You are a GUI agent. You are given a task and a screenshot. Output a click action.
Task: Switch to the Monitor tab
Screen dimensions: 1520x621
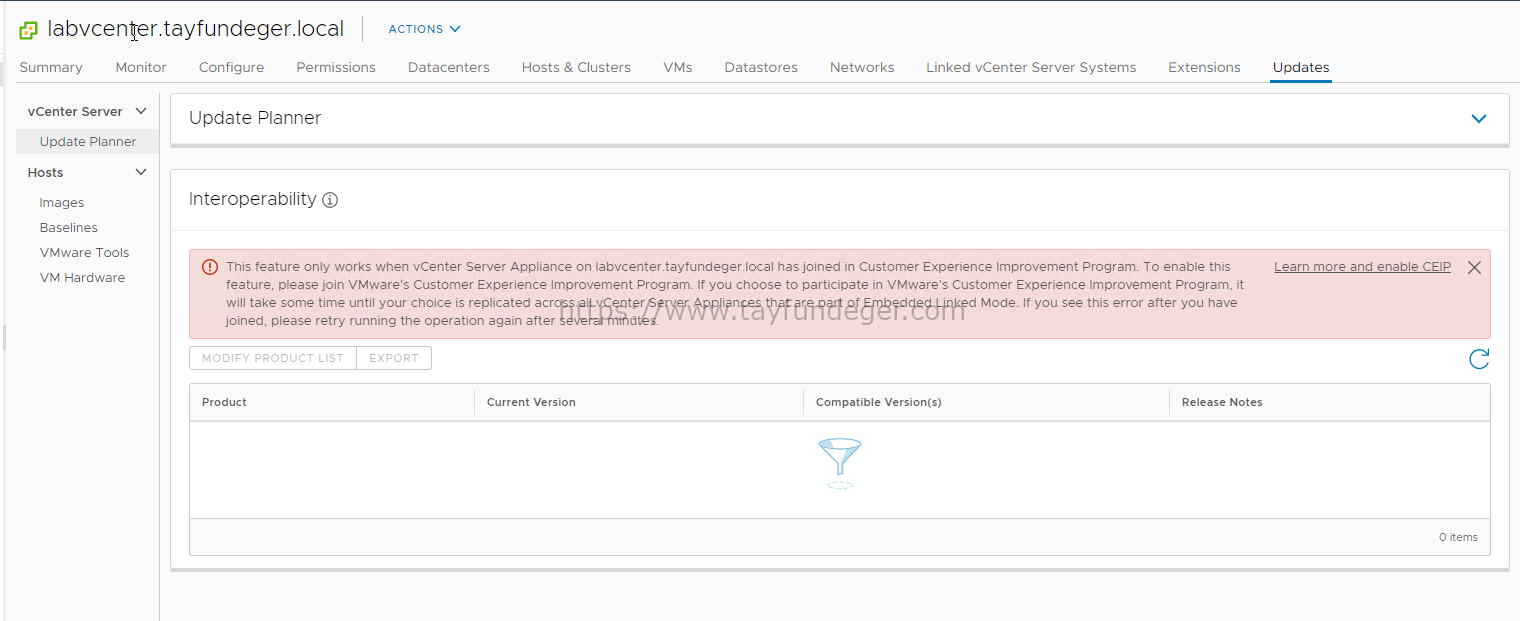pyautogui.click(x=141, y=67)
